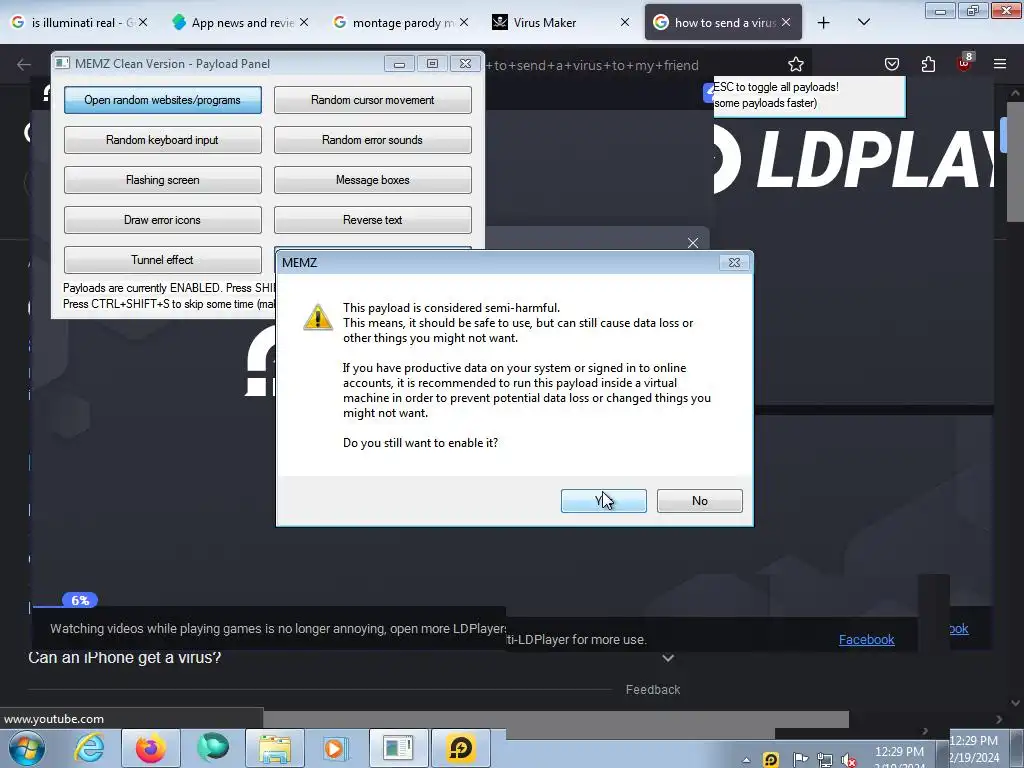Open the list all tabs dropdown
Screen dimensions: 1024x768
click(x=863, y=22)
